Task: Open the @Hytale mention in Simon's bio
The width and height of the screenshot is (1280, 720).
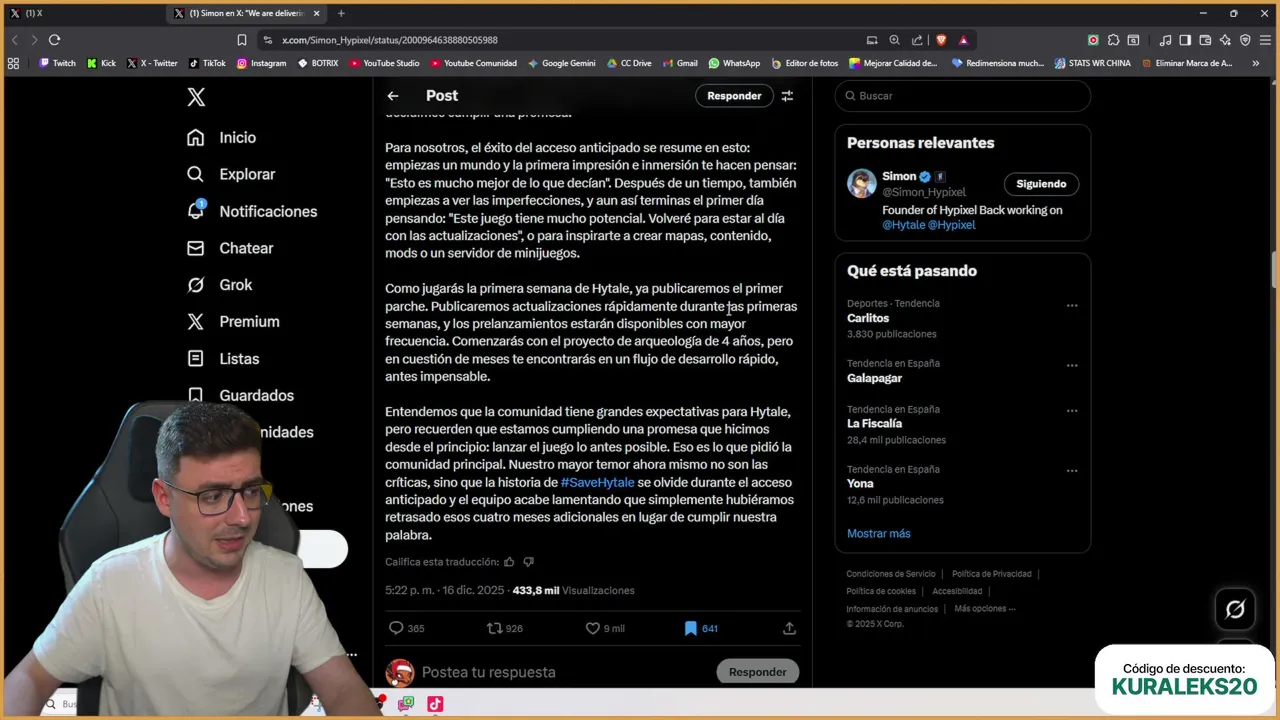Action: [903, 225]
